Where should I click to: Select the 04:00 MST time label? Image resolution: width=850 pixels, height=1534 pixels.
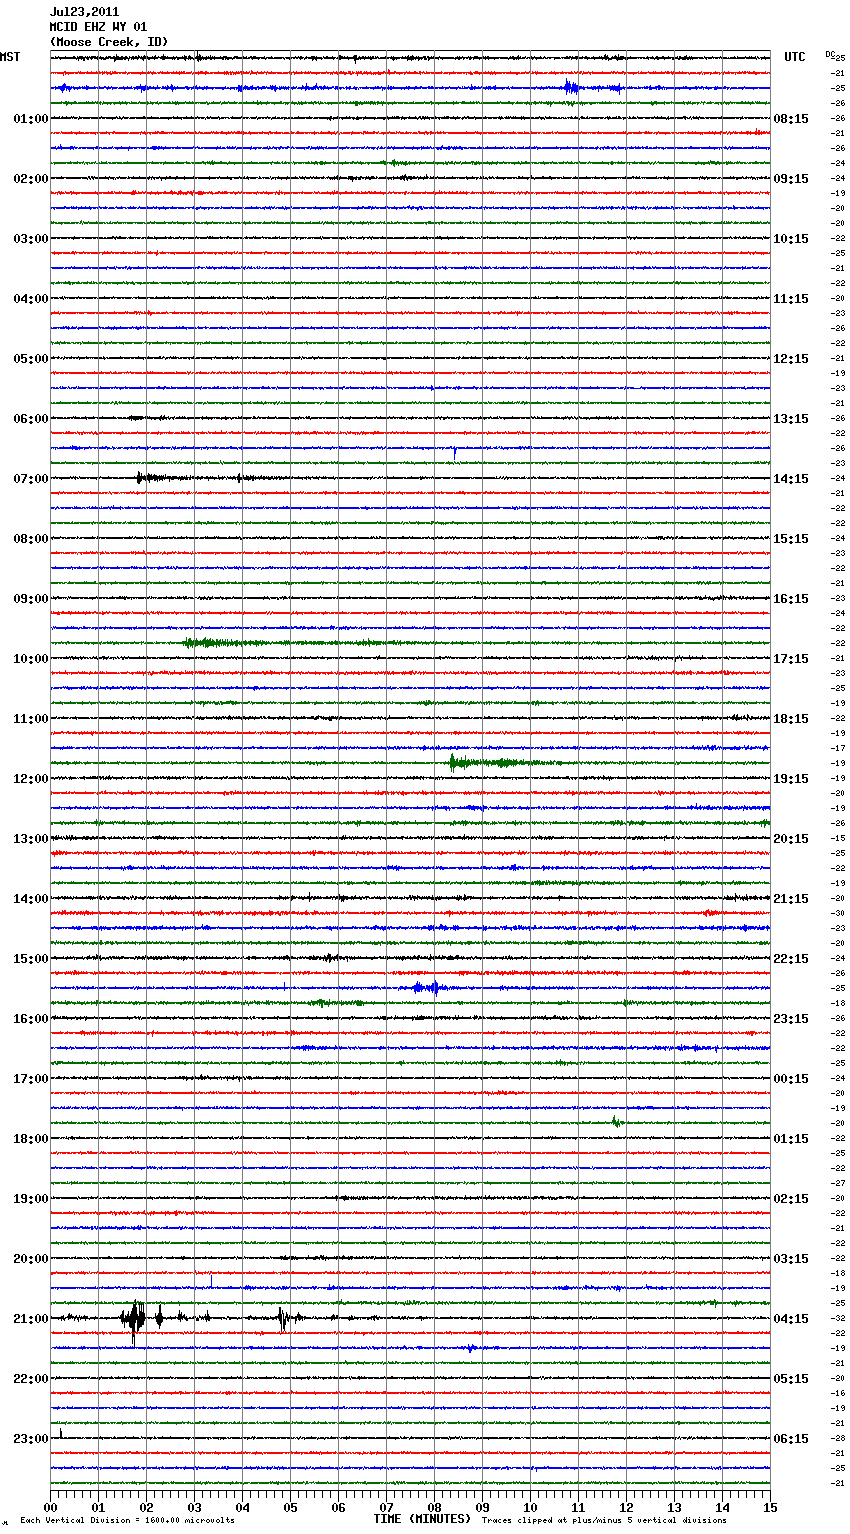pyautogui.click(x=30, y=299)
